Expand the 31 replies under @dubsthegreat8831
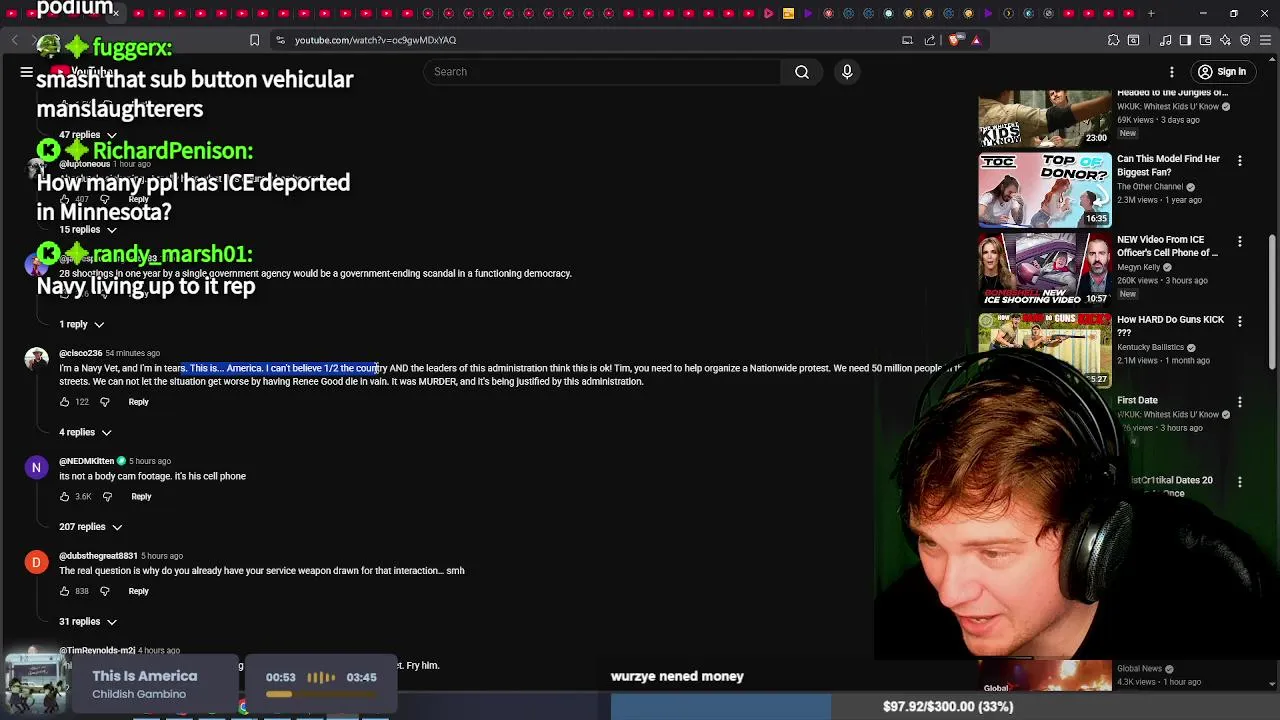Viewport: 1280px width, 720px height. coord(88,622)
